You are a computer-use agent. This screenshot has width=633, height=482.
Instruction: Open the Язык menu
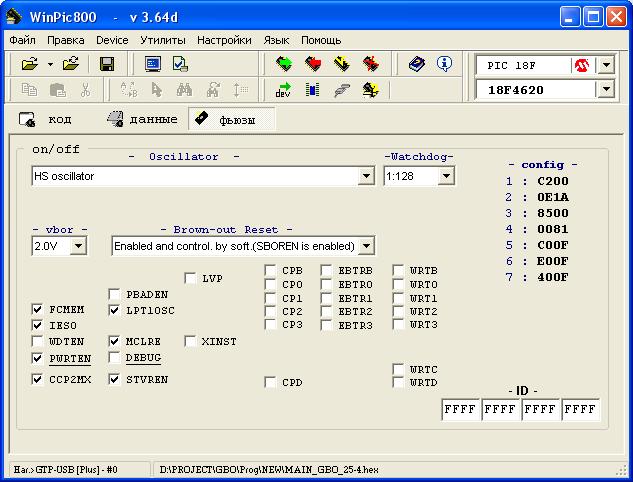point(276,40)
